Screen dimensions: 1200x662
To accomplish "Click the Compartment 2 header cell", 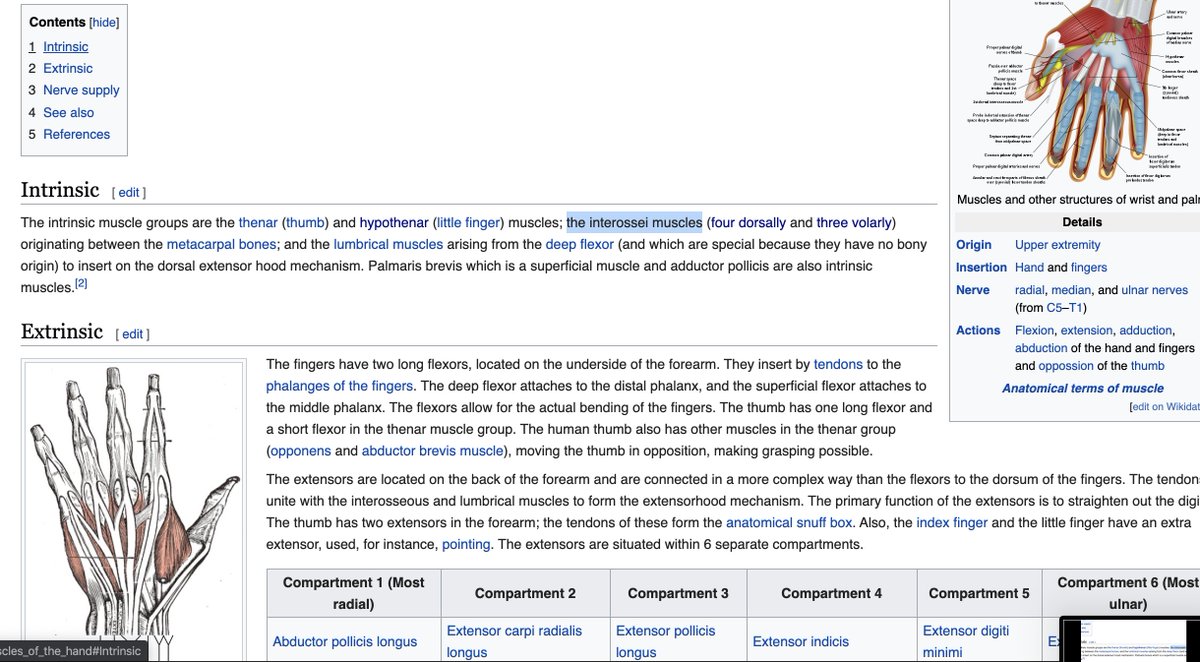I will click(x=525, y=593).
